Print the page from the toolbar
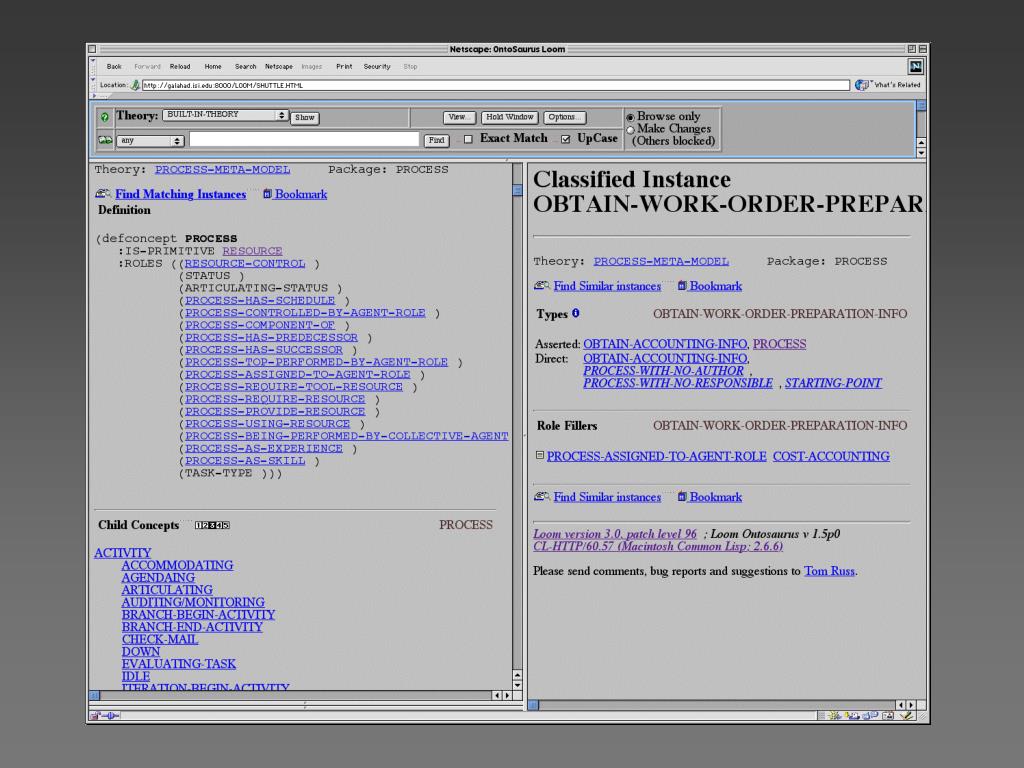 [x=344, y=67]
